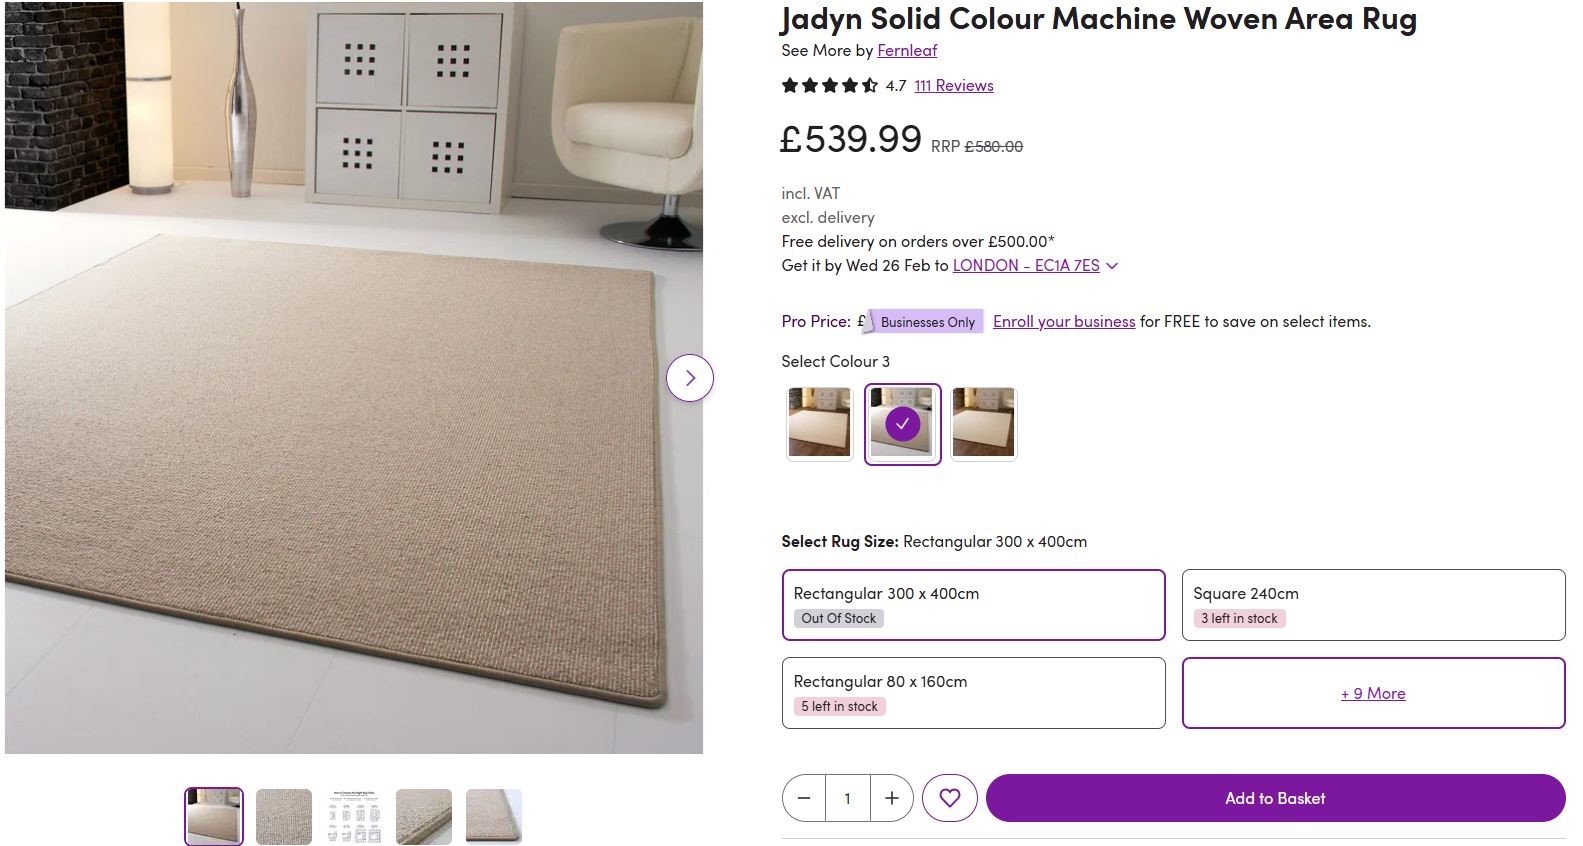The height and width of the screenshot is (846, 1583).
Task: Select the third rug colour swatch
Action: [983, 424]
